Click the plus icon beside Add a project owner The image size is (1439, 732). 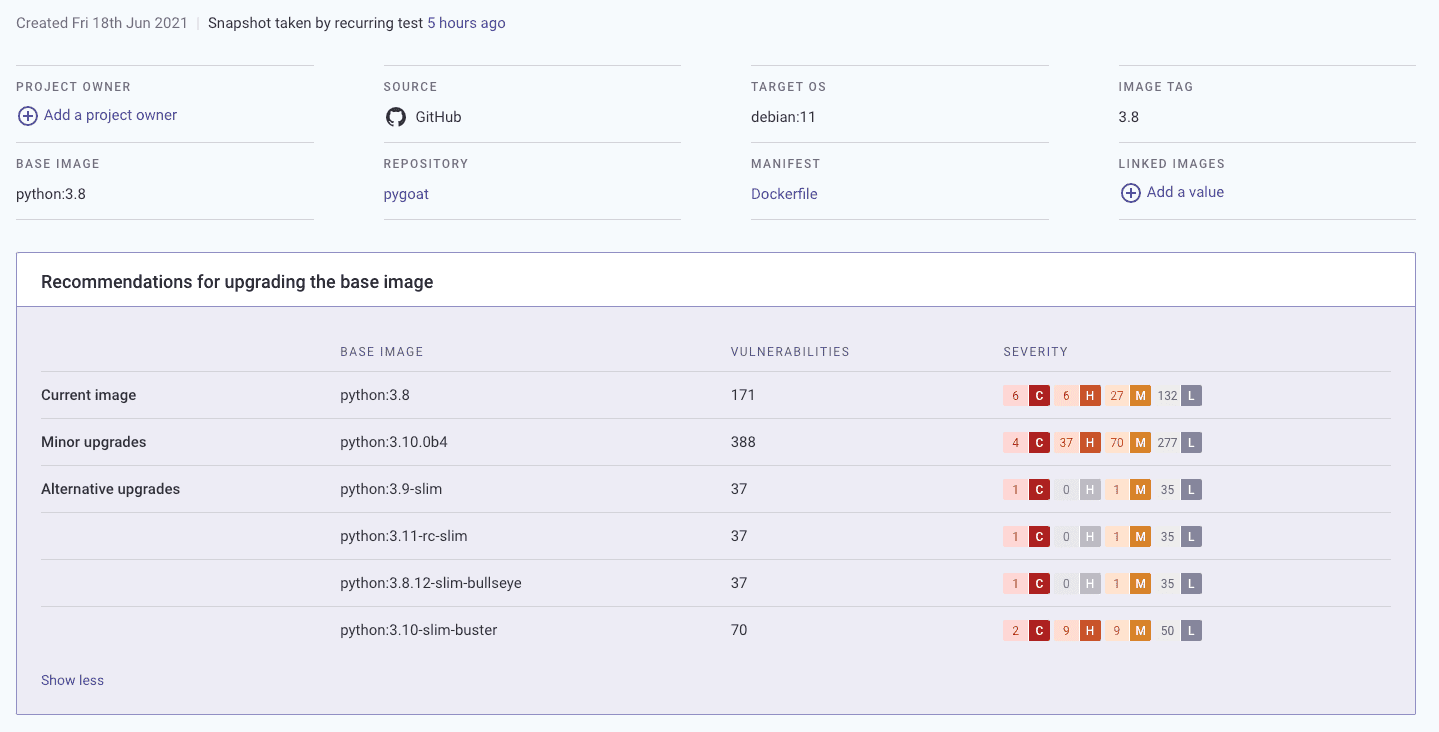point(28,116)
